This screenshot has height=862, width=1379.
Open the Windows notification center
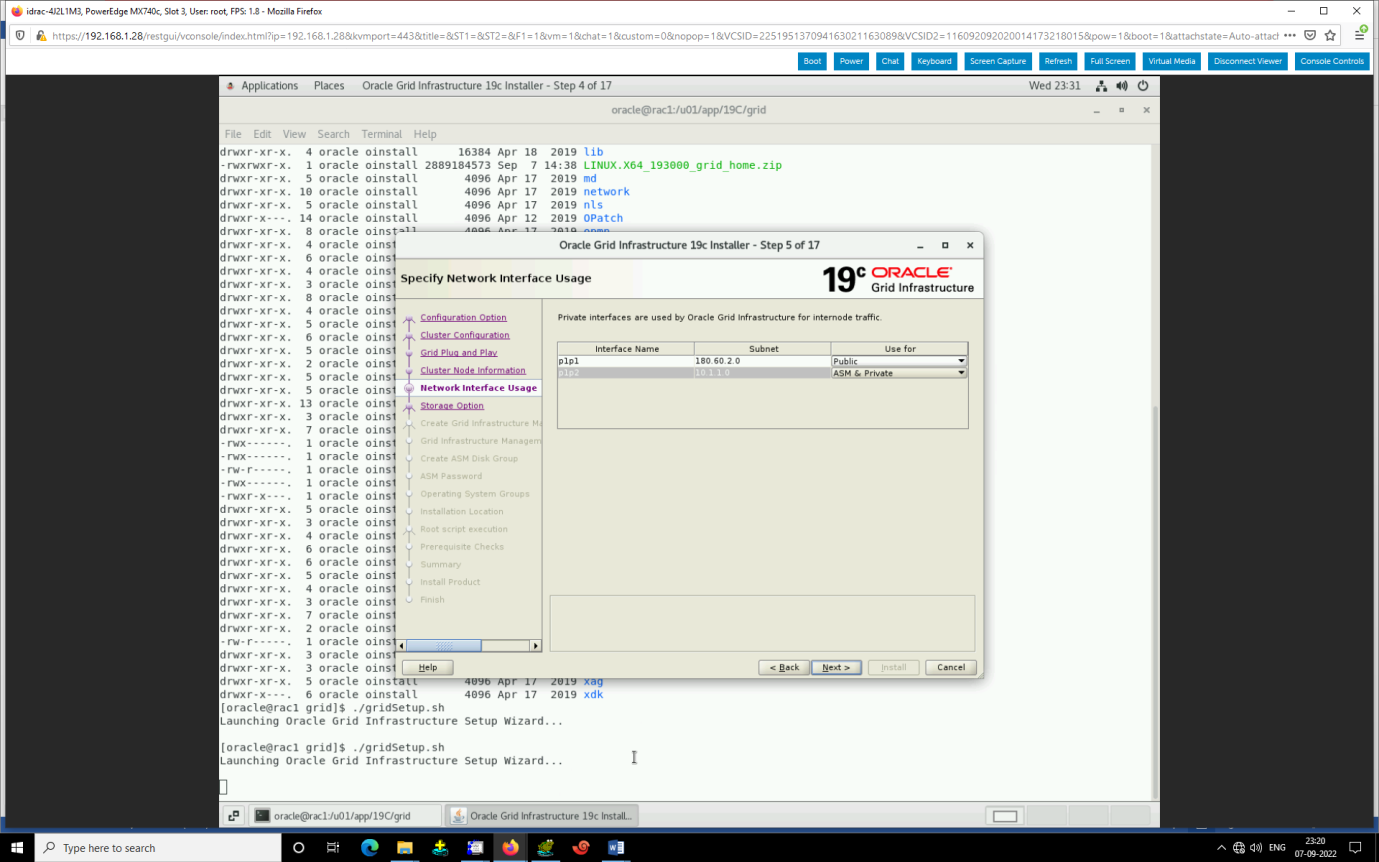click(1356, 847)
